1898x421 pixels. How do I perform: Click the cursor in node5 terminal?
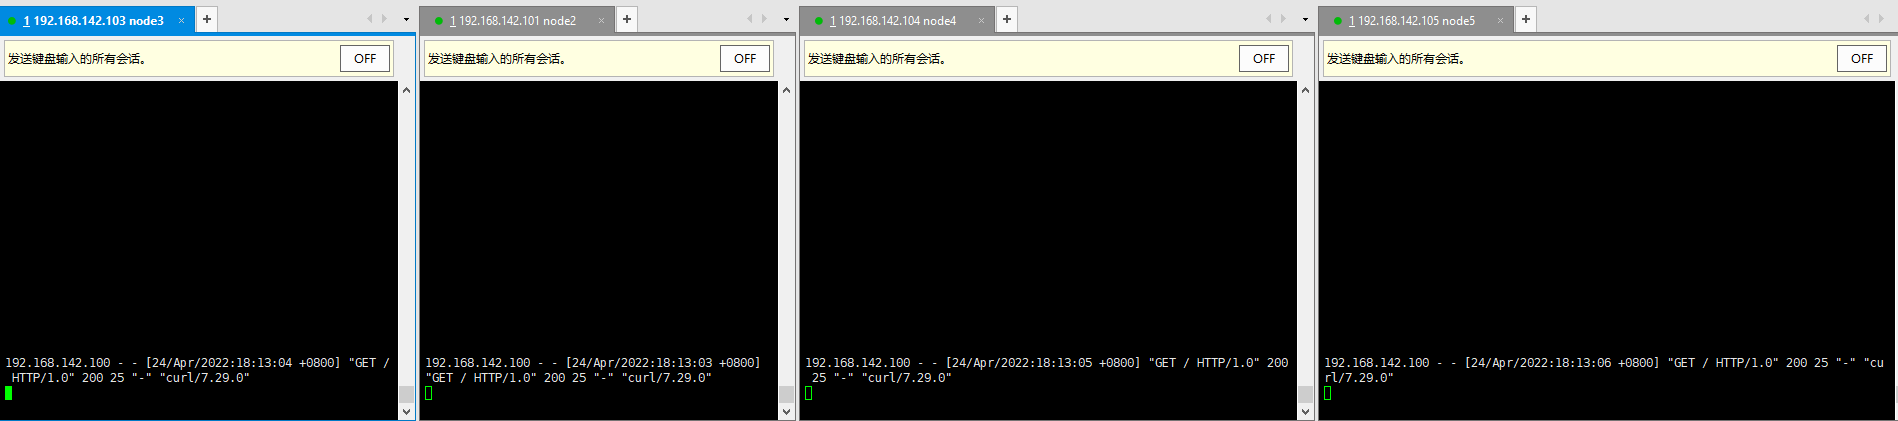pos(1327,393)
